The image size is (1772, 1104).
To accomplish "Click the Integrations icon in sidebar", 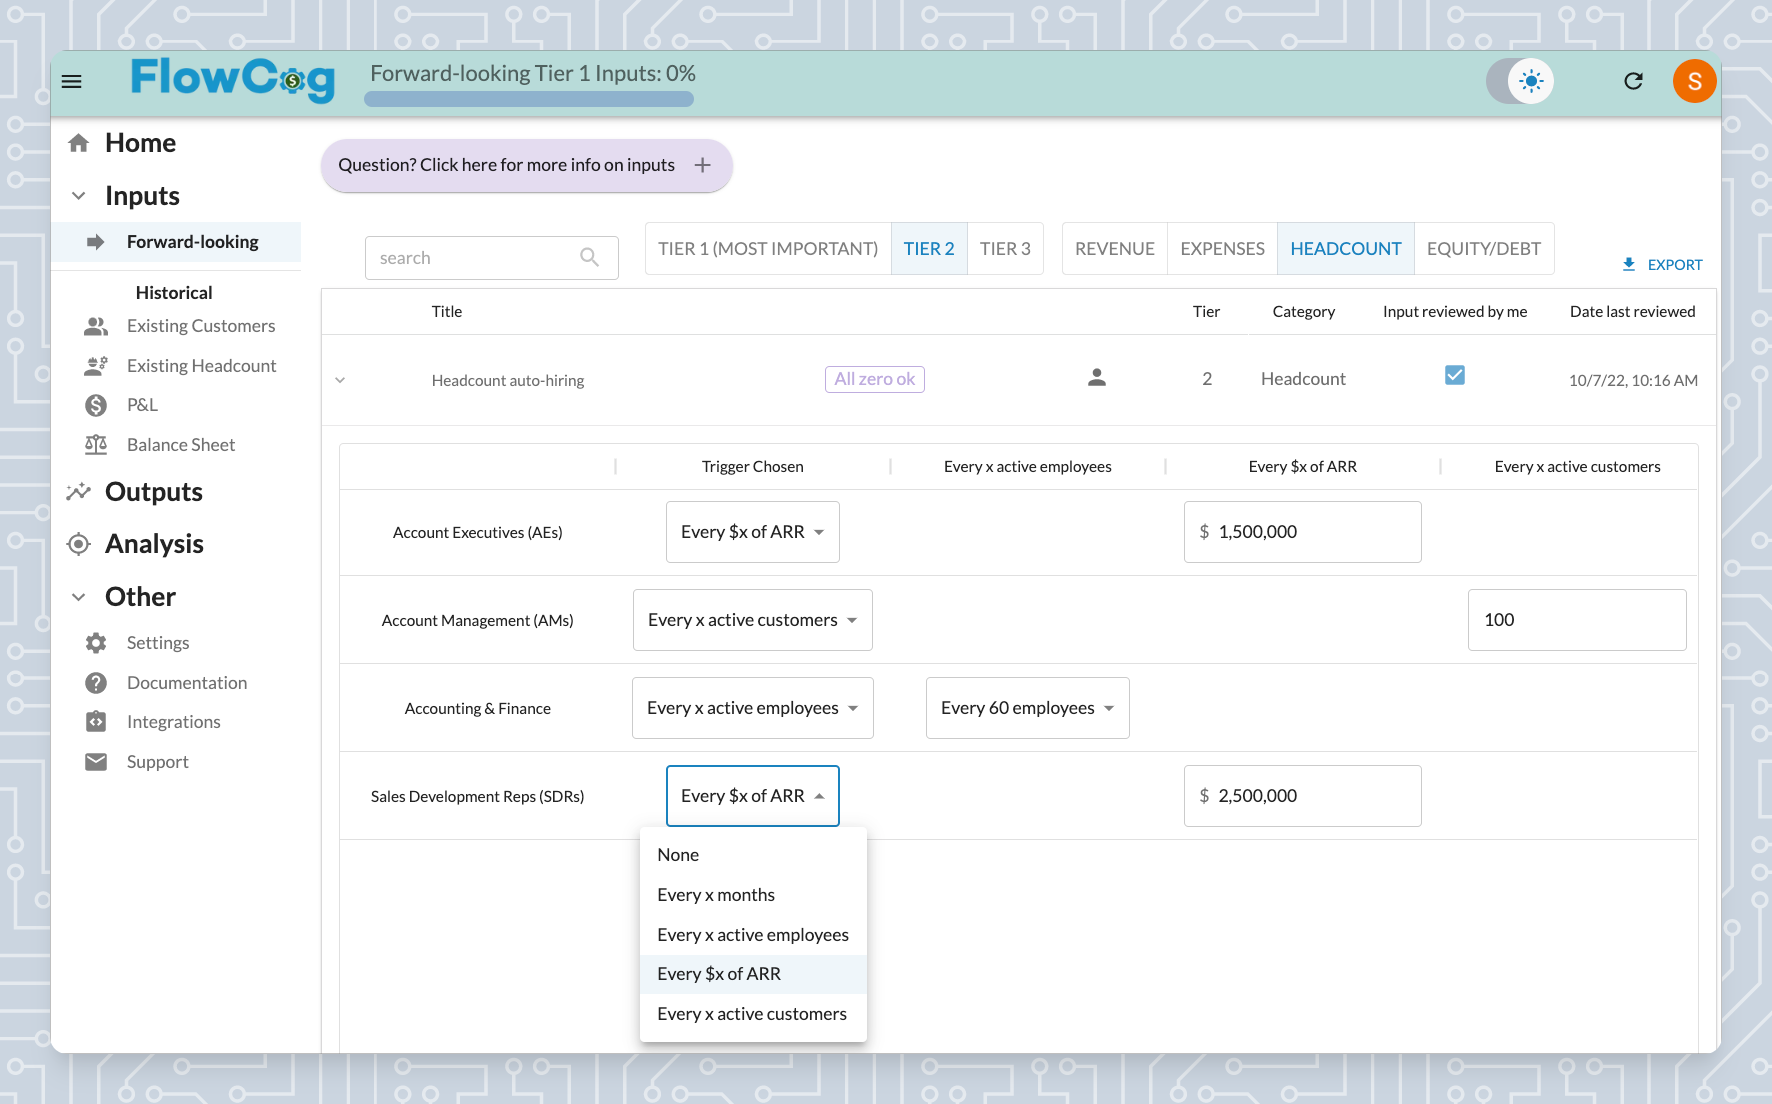I will [x=96, y=722].
